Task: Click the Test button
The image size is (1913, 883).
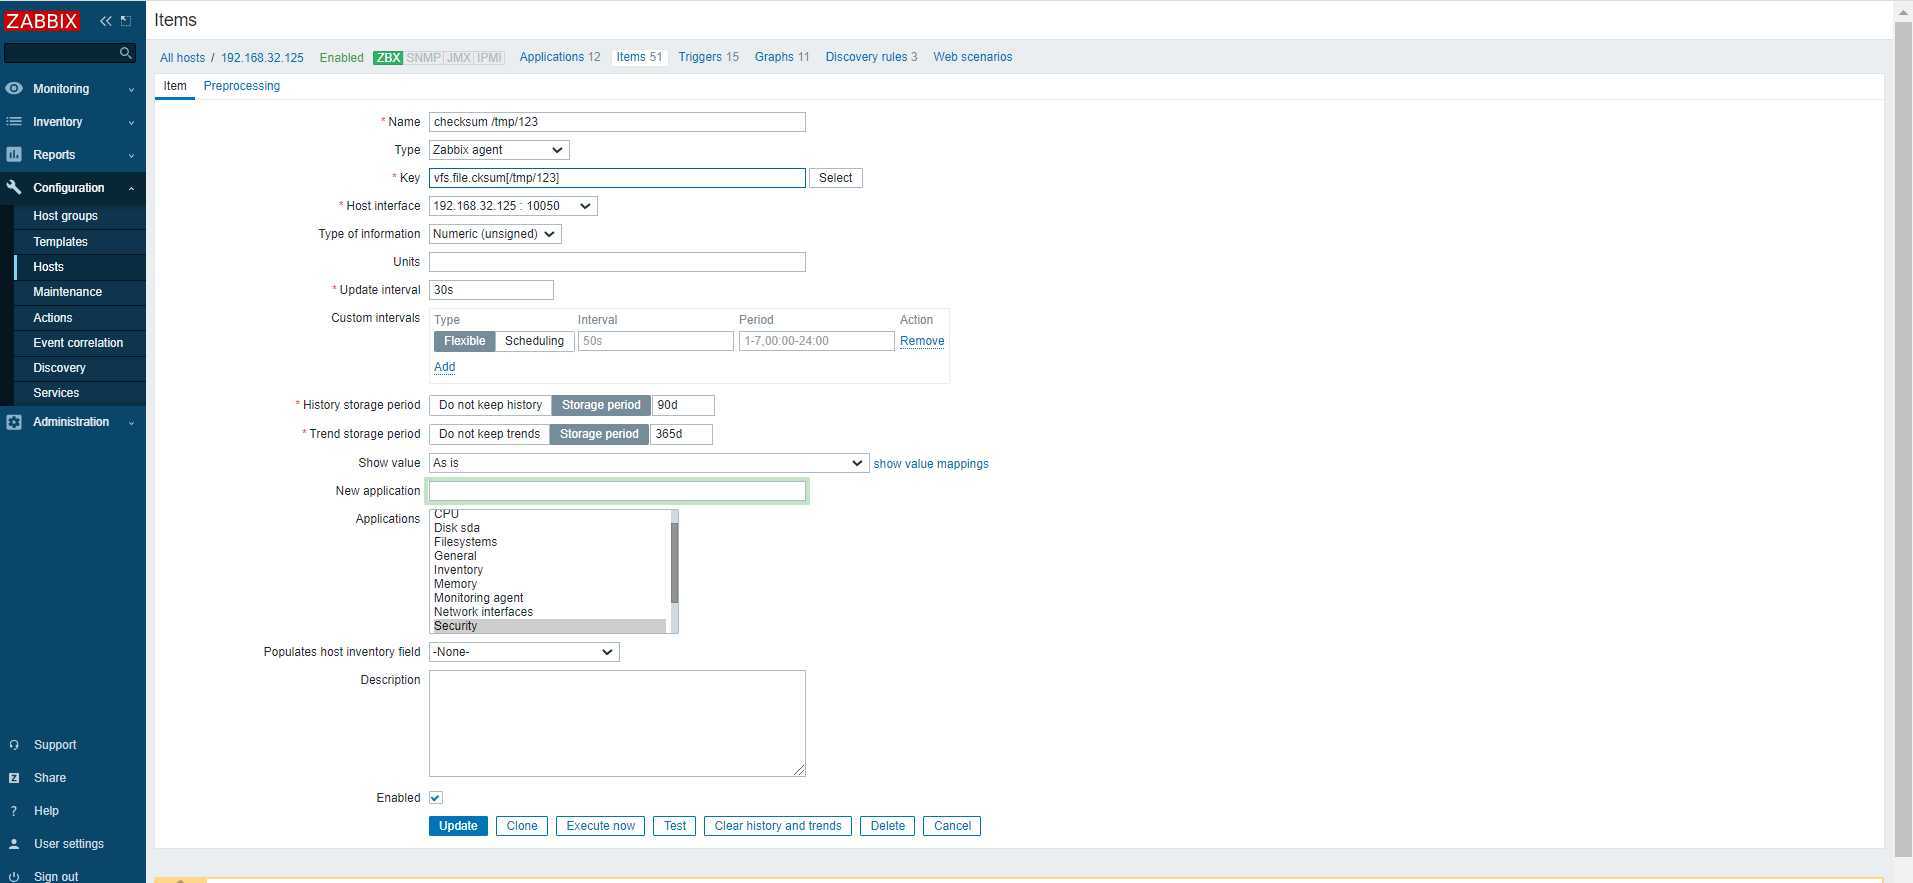Action: 675,826
